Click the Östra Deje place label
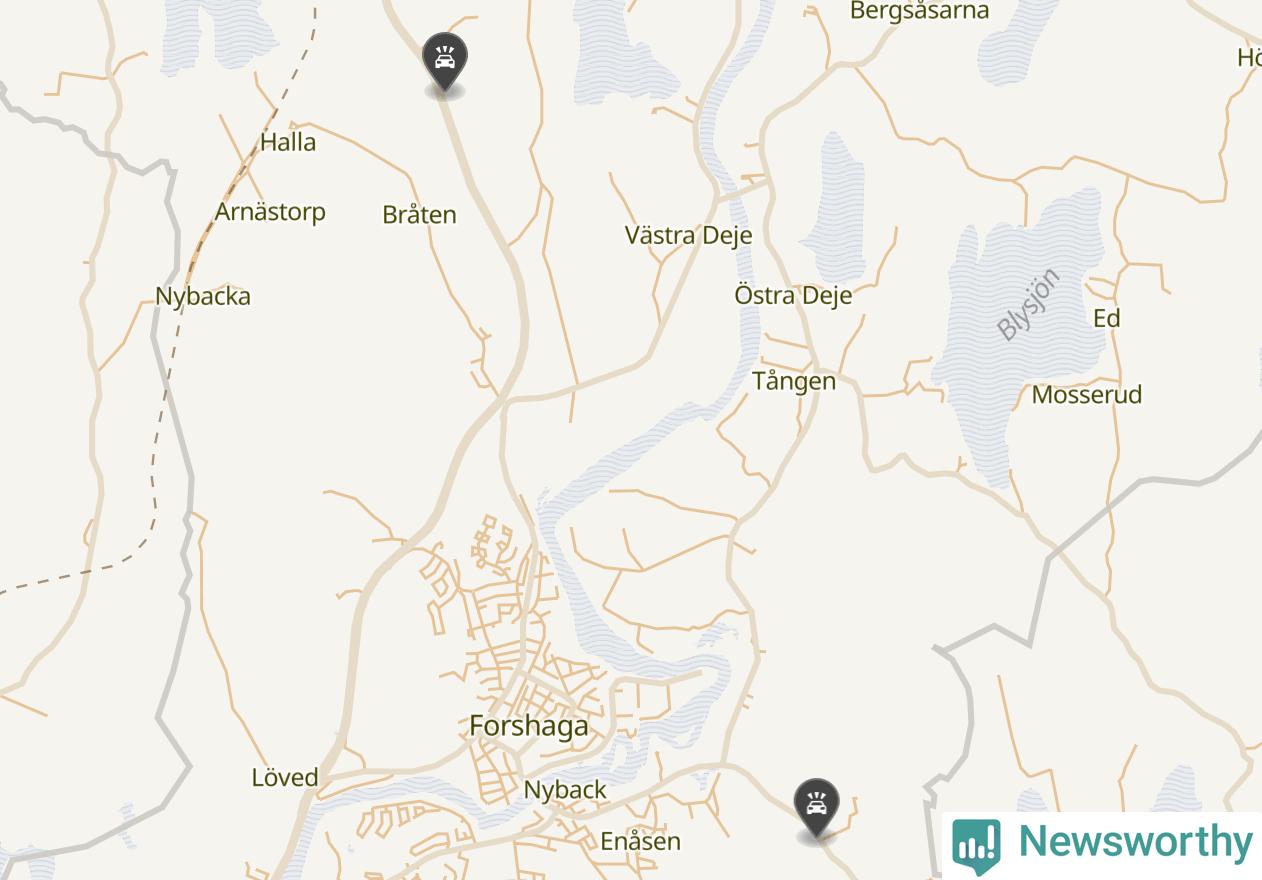1262x880 pixels. point(793,295)
